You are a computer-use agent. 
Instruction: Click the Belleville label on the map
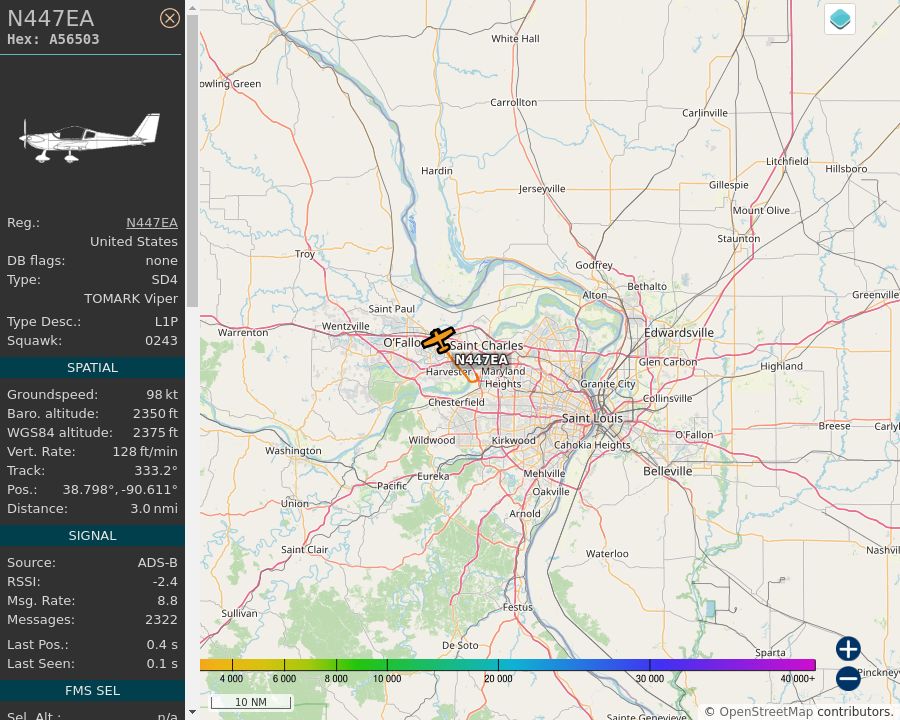click(668, 471)
